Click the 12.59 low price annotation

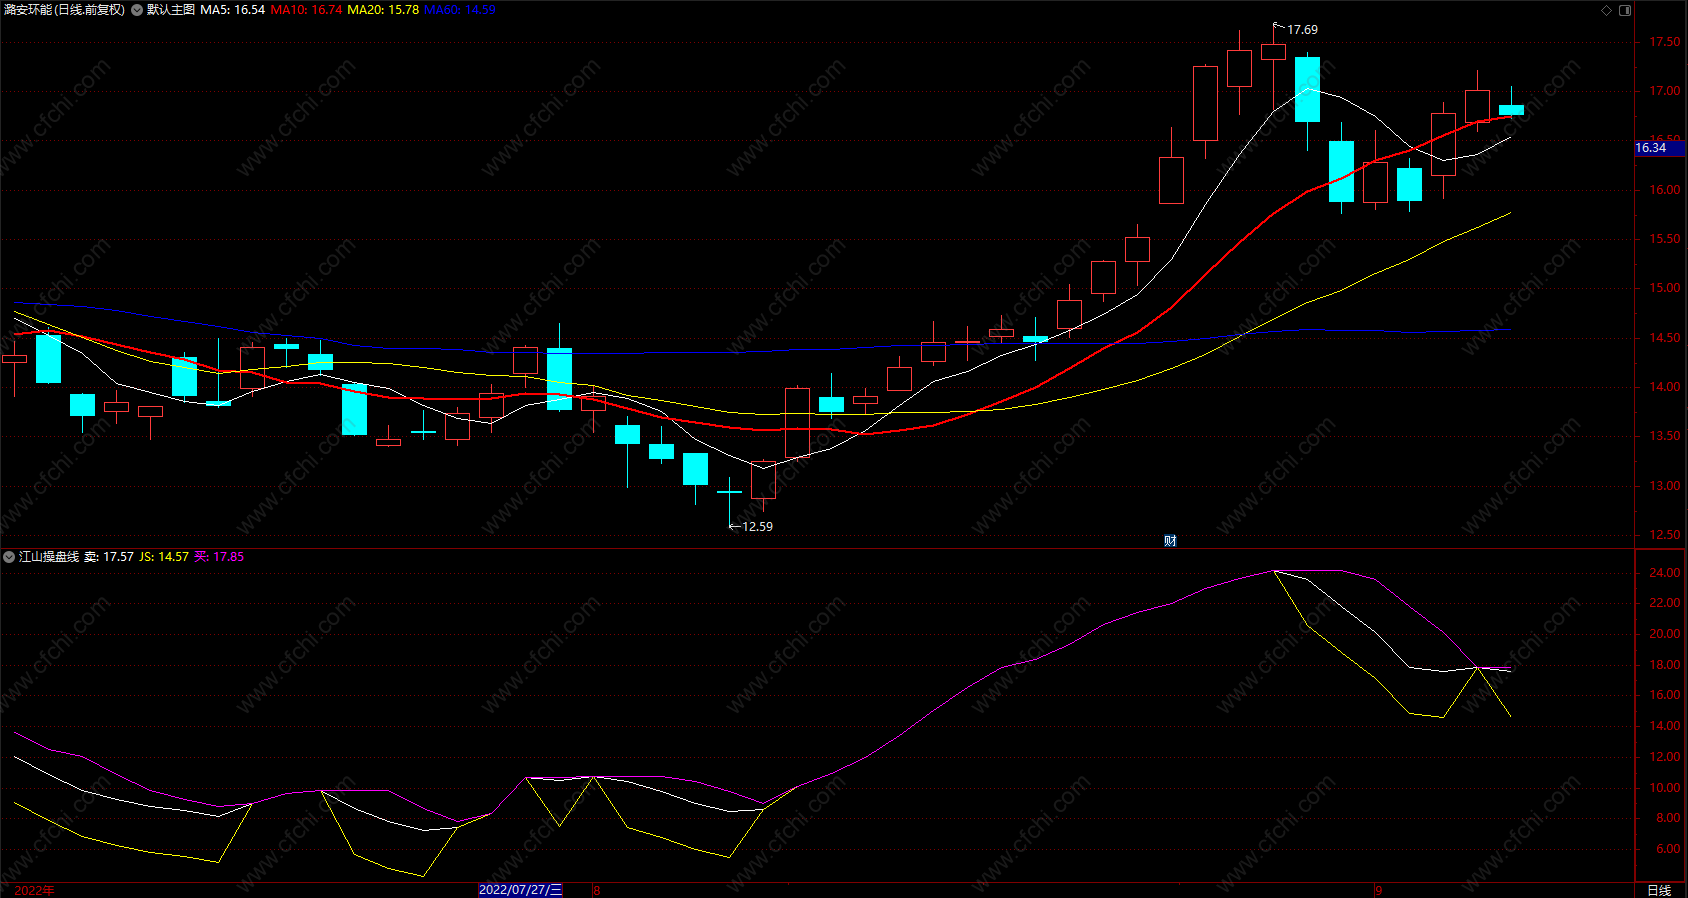click(x=757, y=527)
